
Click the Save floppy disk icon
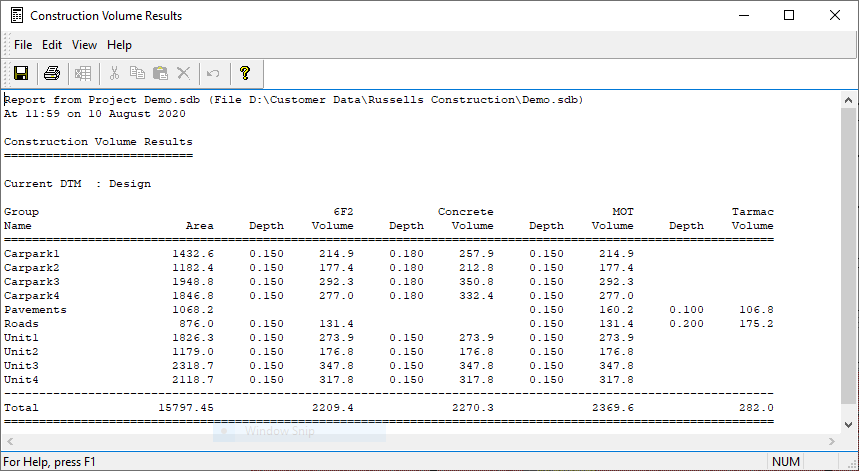(21, 73)
